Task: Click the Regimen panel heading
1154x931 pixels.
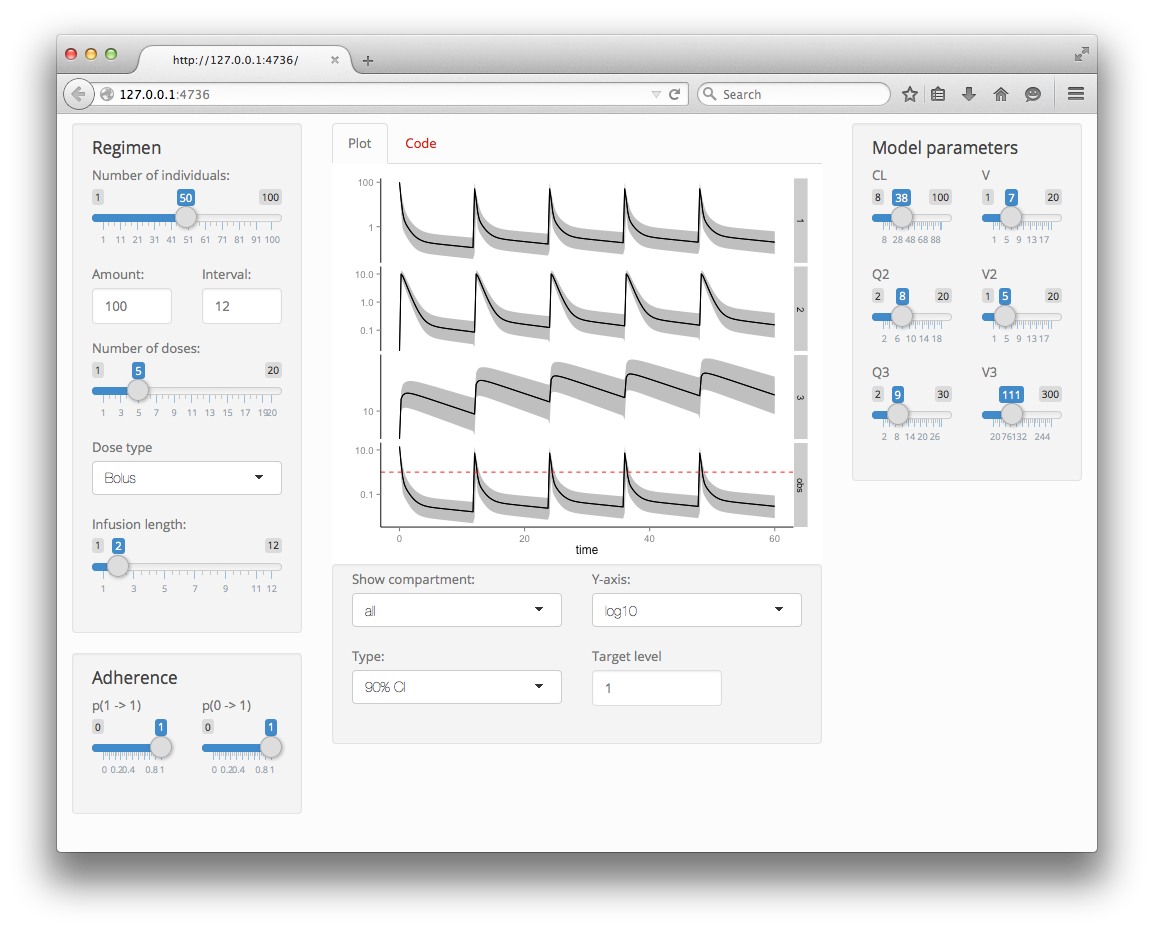Action: [127, 148]
